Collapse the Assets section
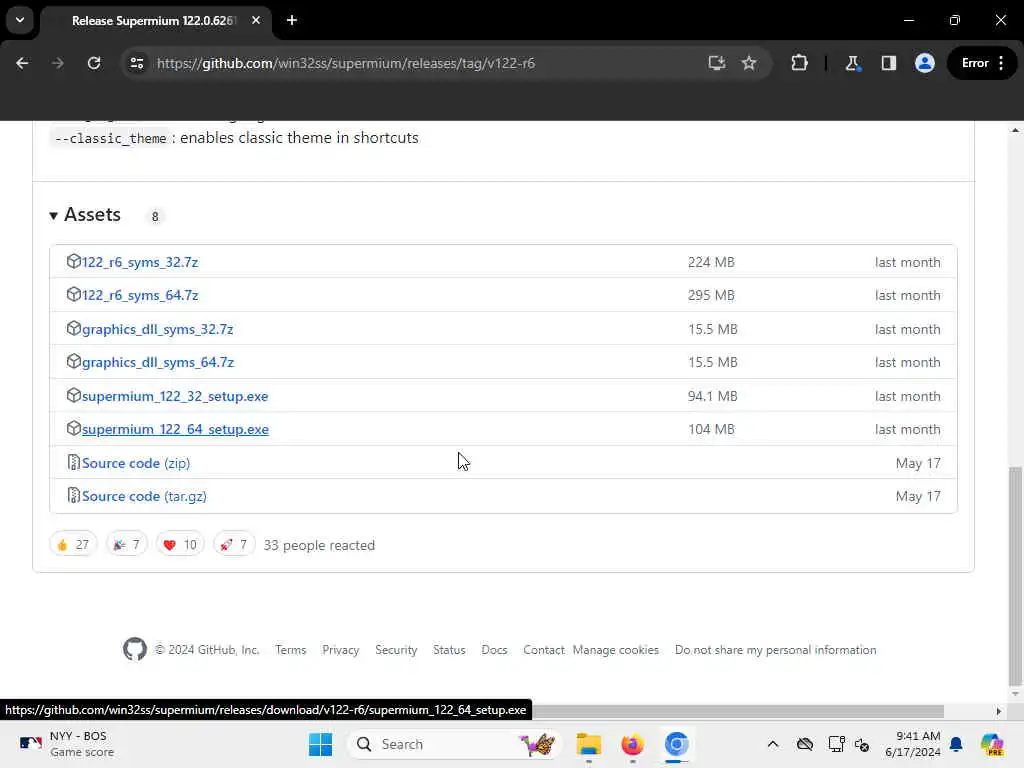Image resolution: width=1024 pixels, height=768 pixels. [86, 215]
